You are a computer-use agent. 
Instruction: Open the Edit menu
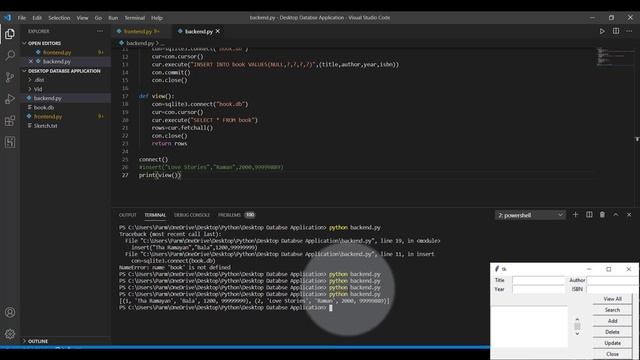coord(37,18)
